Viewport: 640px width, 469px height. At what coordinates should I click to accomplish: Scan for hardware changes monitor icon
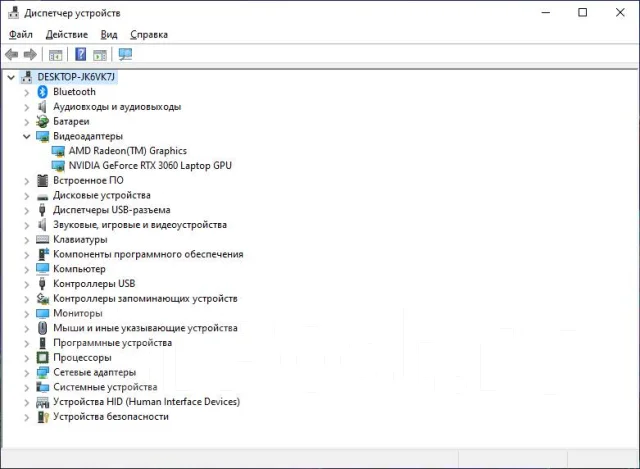(x=125, y=54)
